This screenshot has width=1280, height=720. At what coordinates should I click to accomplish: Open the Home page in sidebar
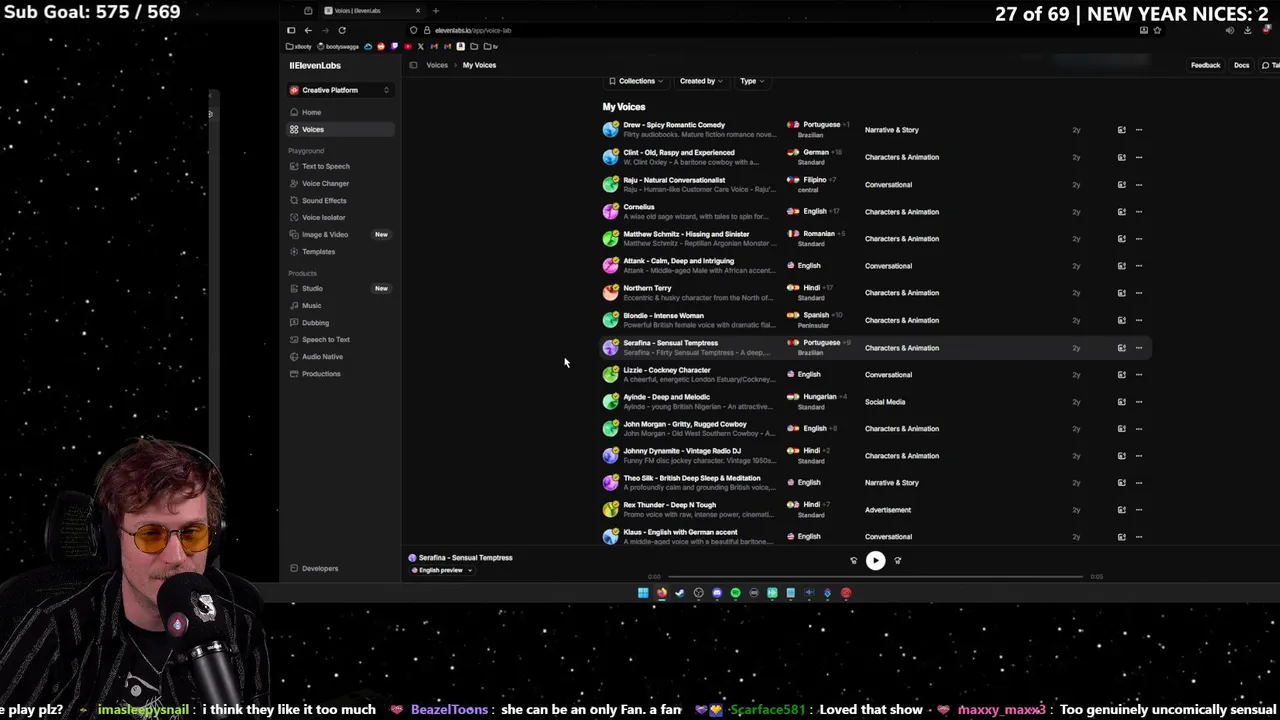pos(311,112)
